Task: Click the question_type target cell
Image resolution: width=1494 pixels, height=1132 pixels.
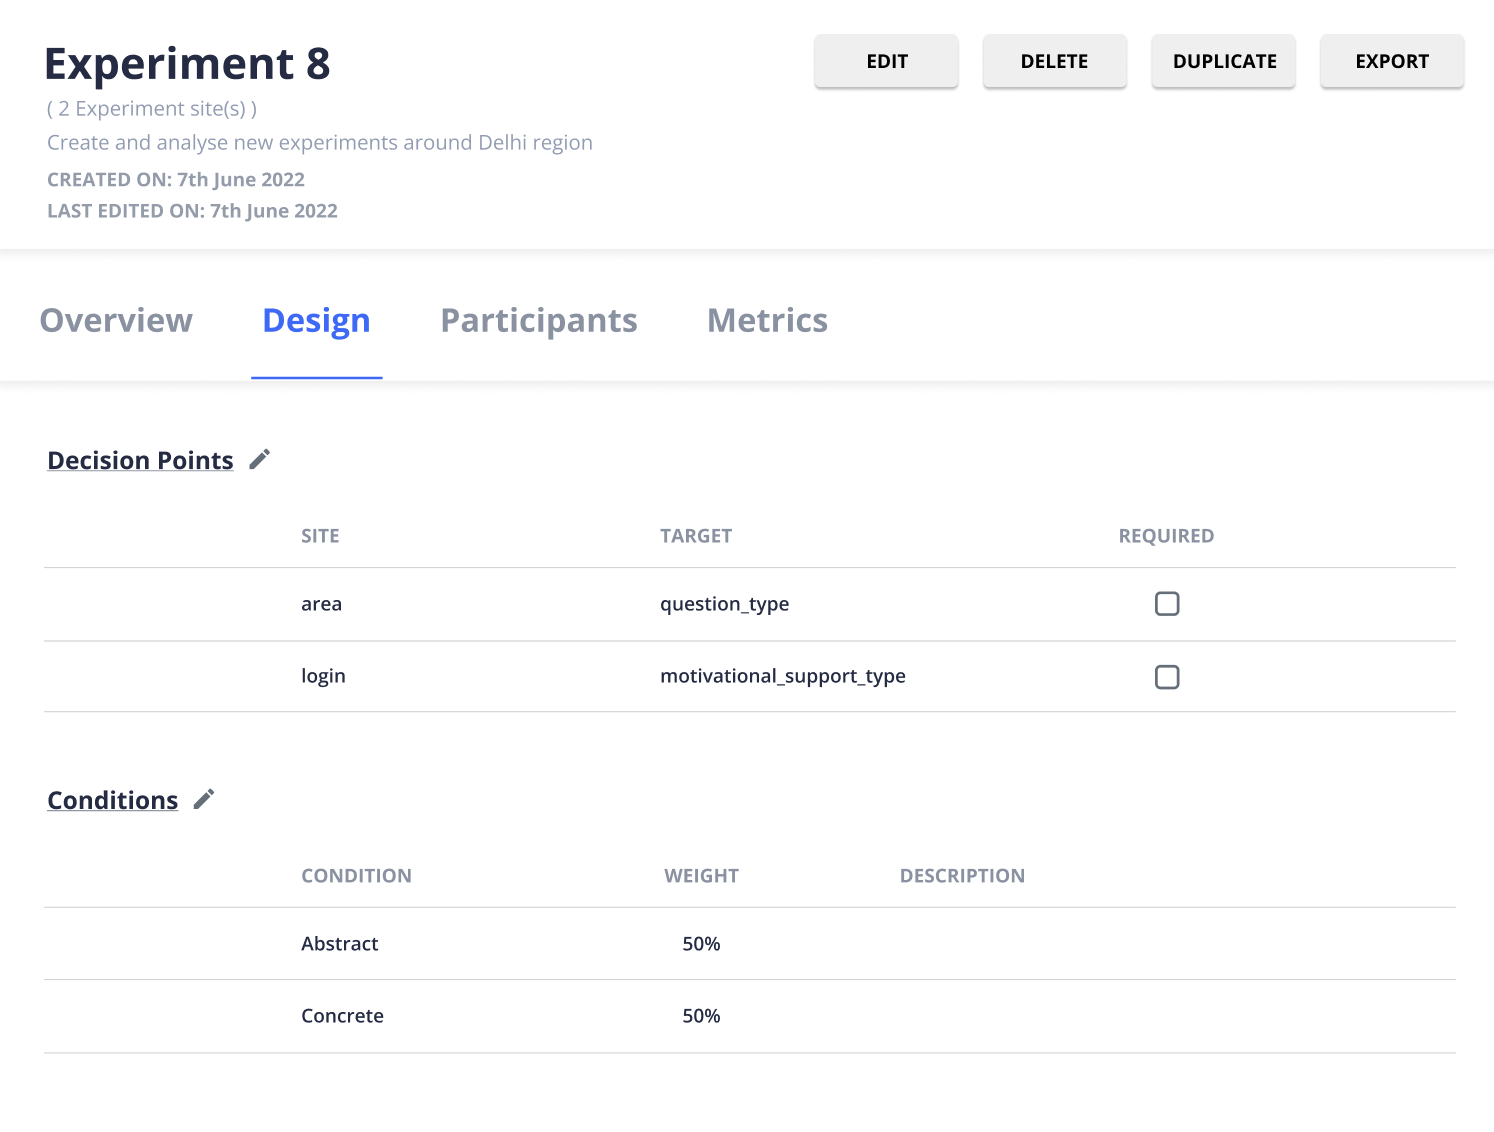Action: [x=724, y=604]
